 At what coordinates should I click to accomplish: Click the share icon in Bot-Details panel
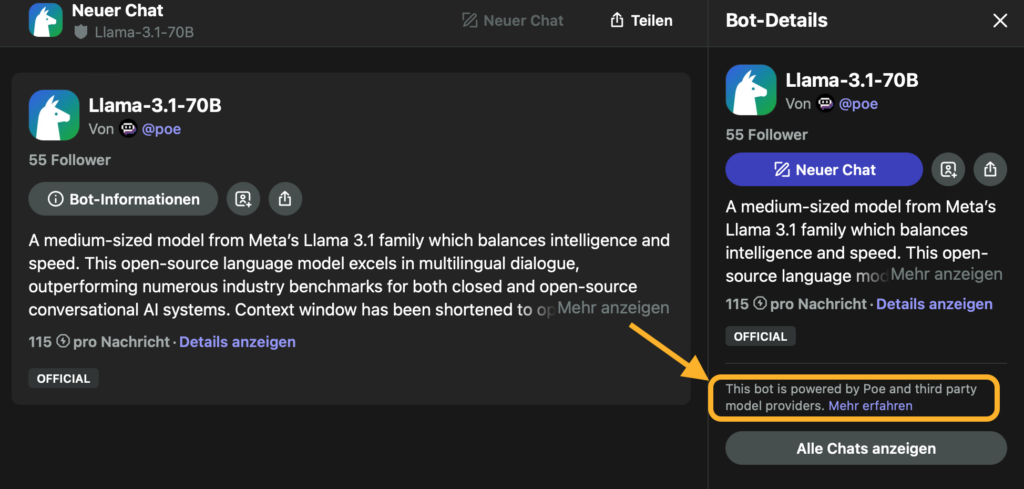point(990,170)
